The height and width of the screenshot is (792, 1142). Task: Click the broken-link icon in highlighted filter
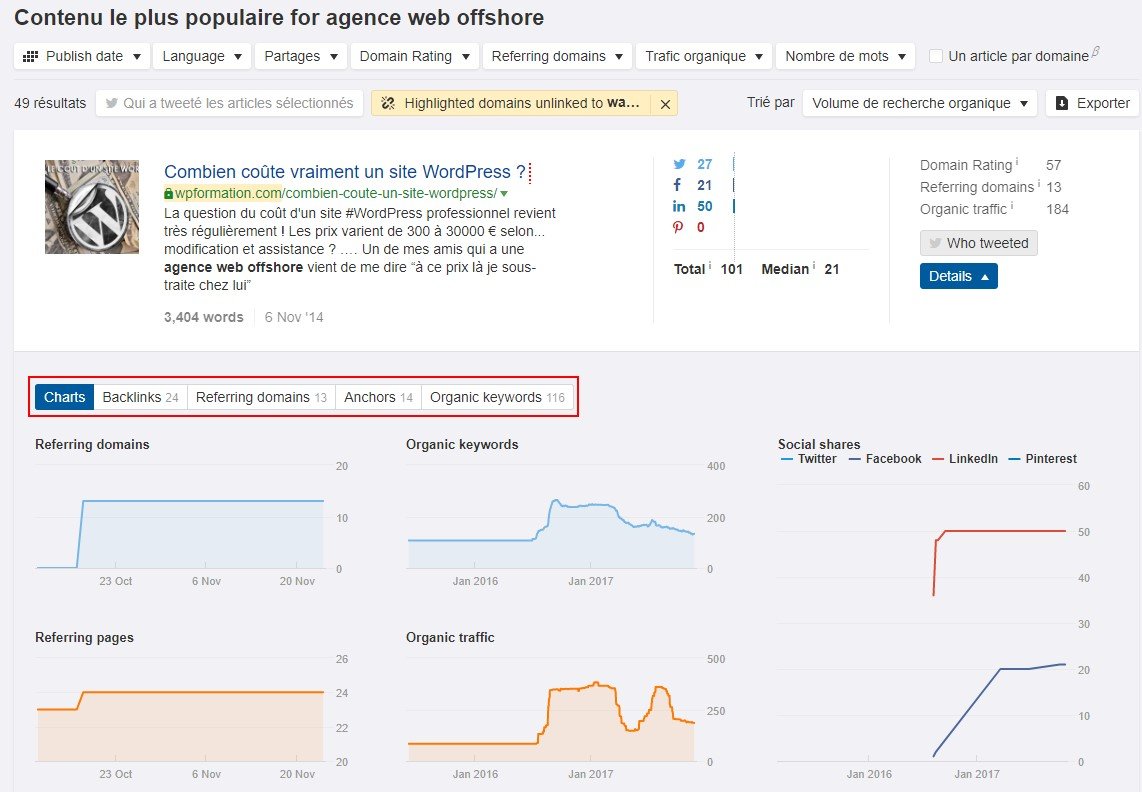pyautogui.click(x=388, y=103)
